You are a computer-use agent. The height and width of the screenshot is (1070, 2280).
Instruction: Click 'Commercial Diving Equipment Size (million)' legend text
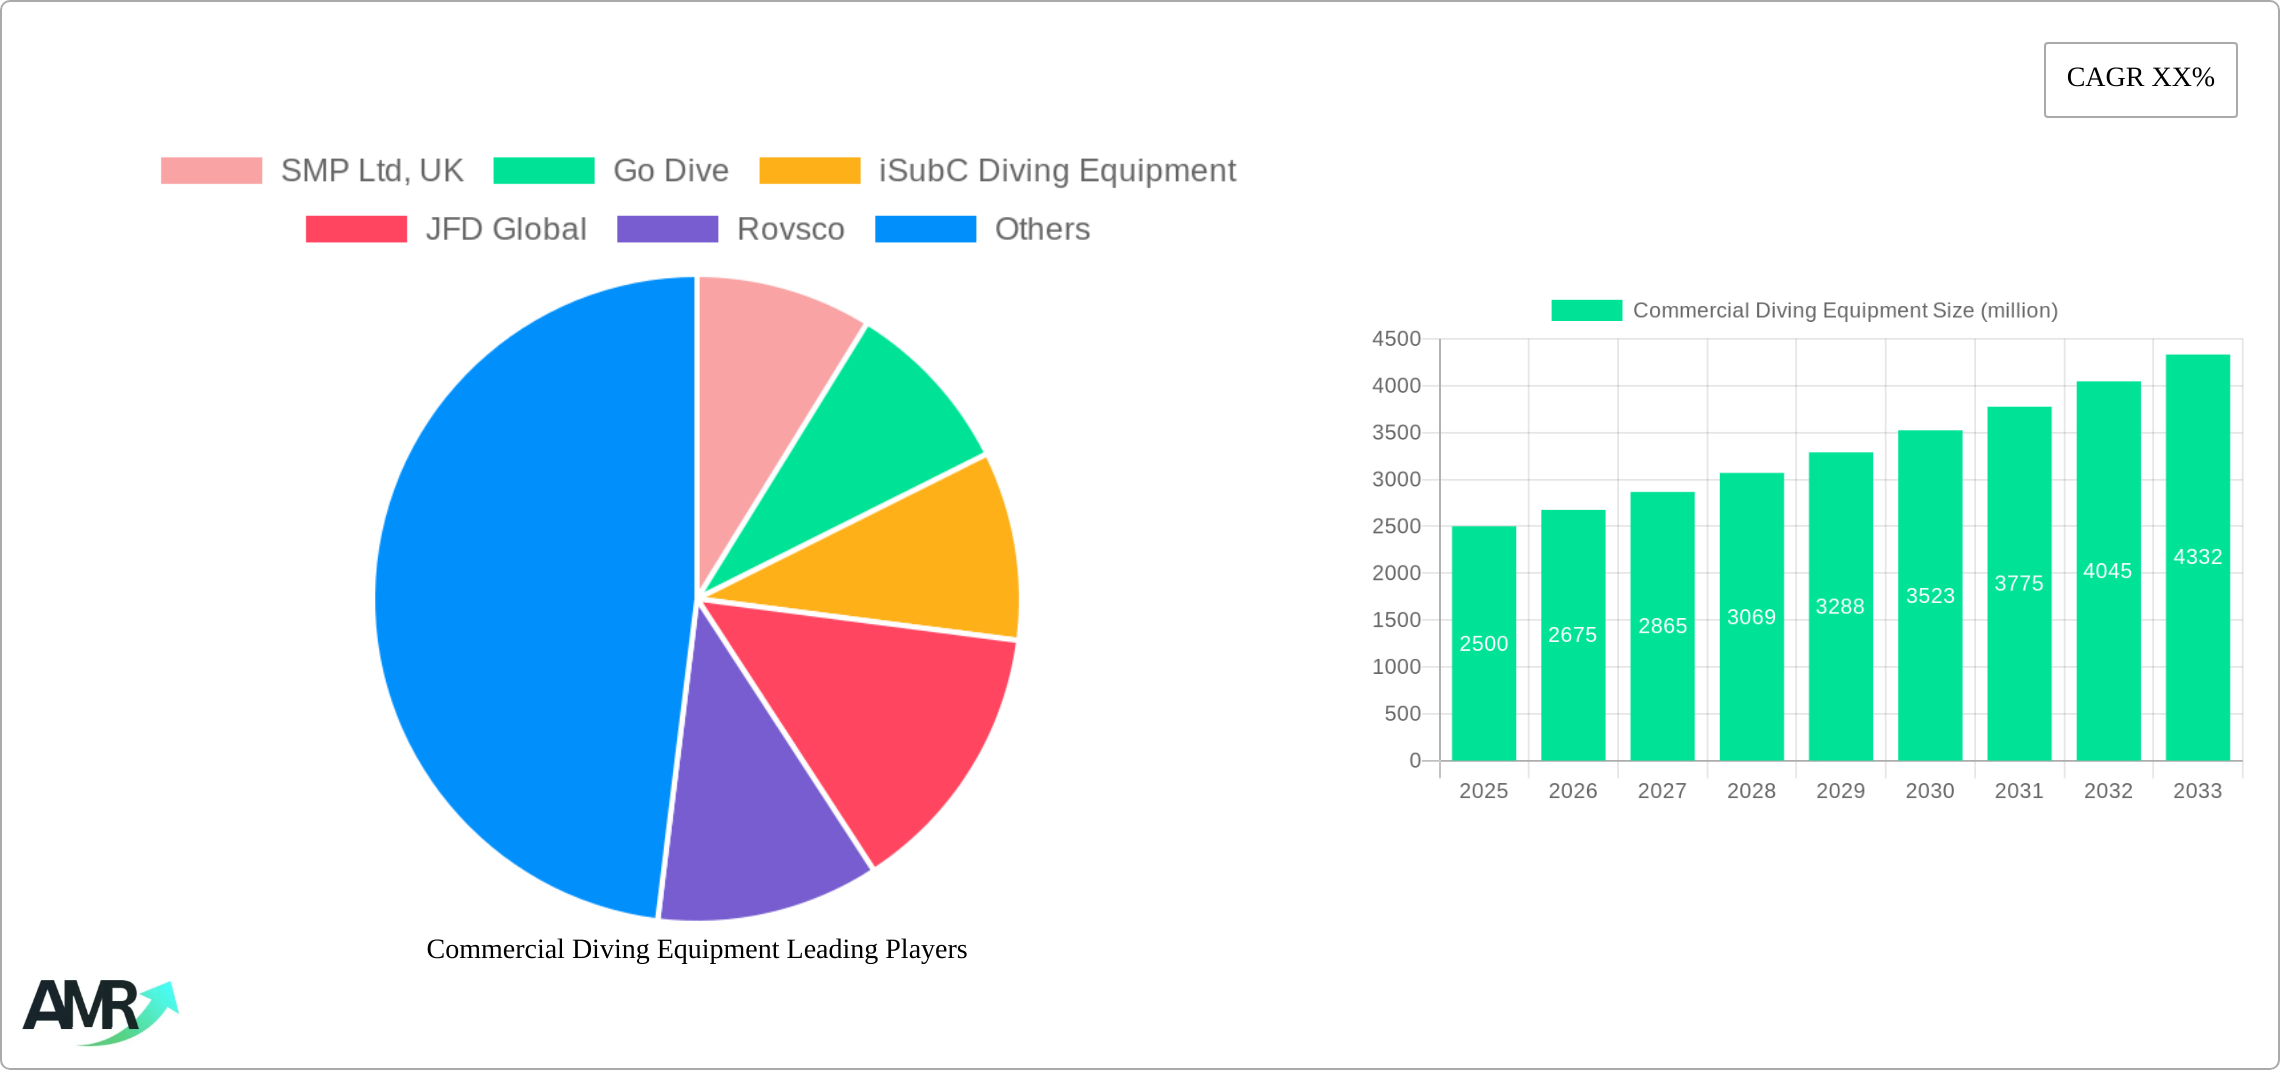click(1845, 310)
